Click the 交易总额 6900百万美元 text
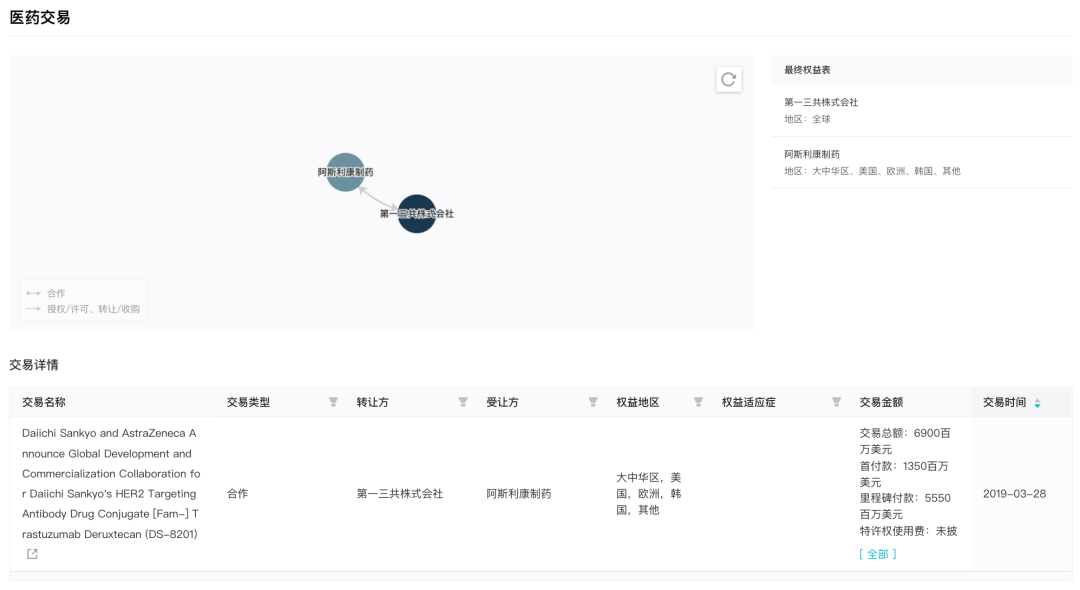This screenshot has height=590, width=1080. (x=904, y=441)
